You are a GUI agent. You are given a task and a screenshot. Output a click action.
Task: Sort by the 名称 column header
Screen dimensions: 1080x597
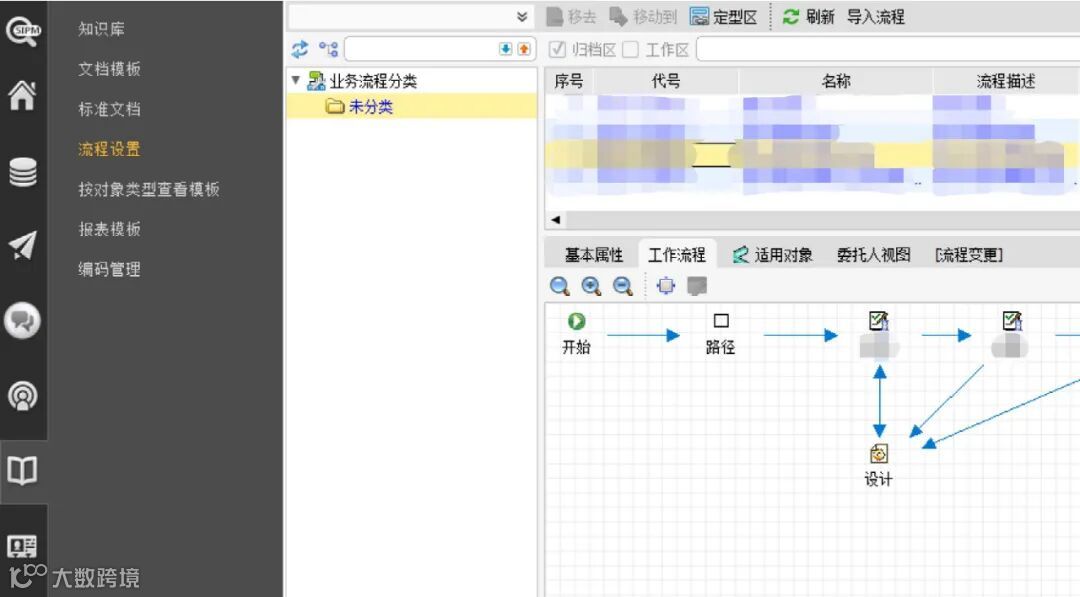tap(835, 81)
